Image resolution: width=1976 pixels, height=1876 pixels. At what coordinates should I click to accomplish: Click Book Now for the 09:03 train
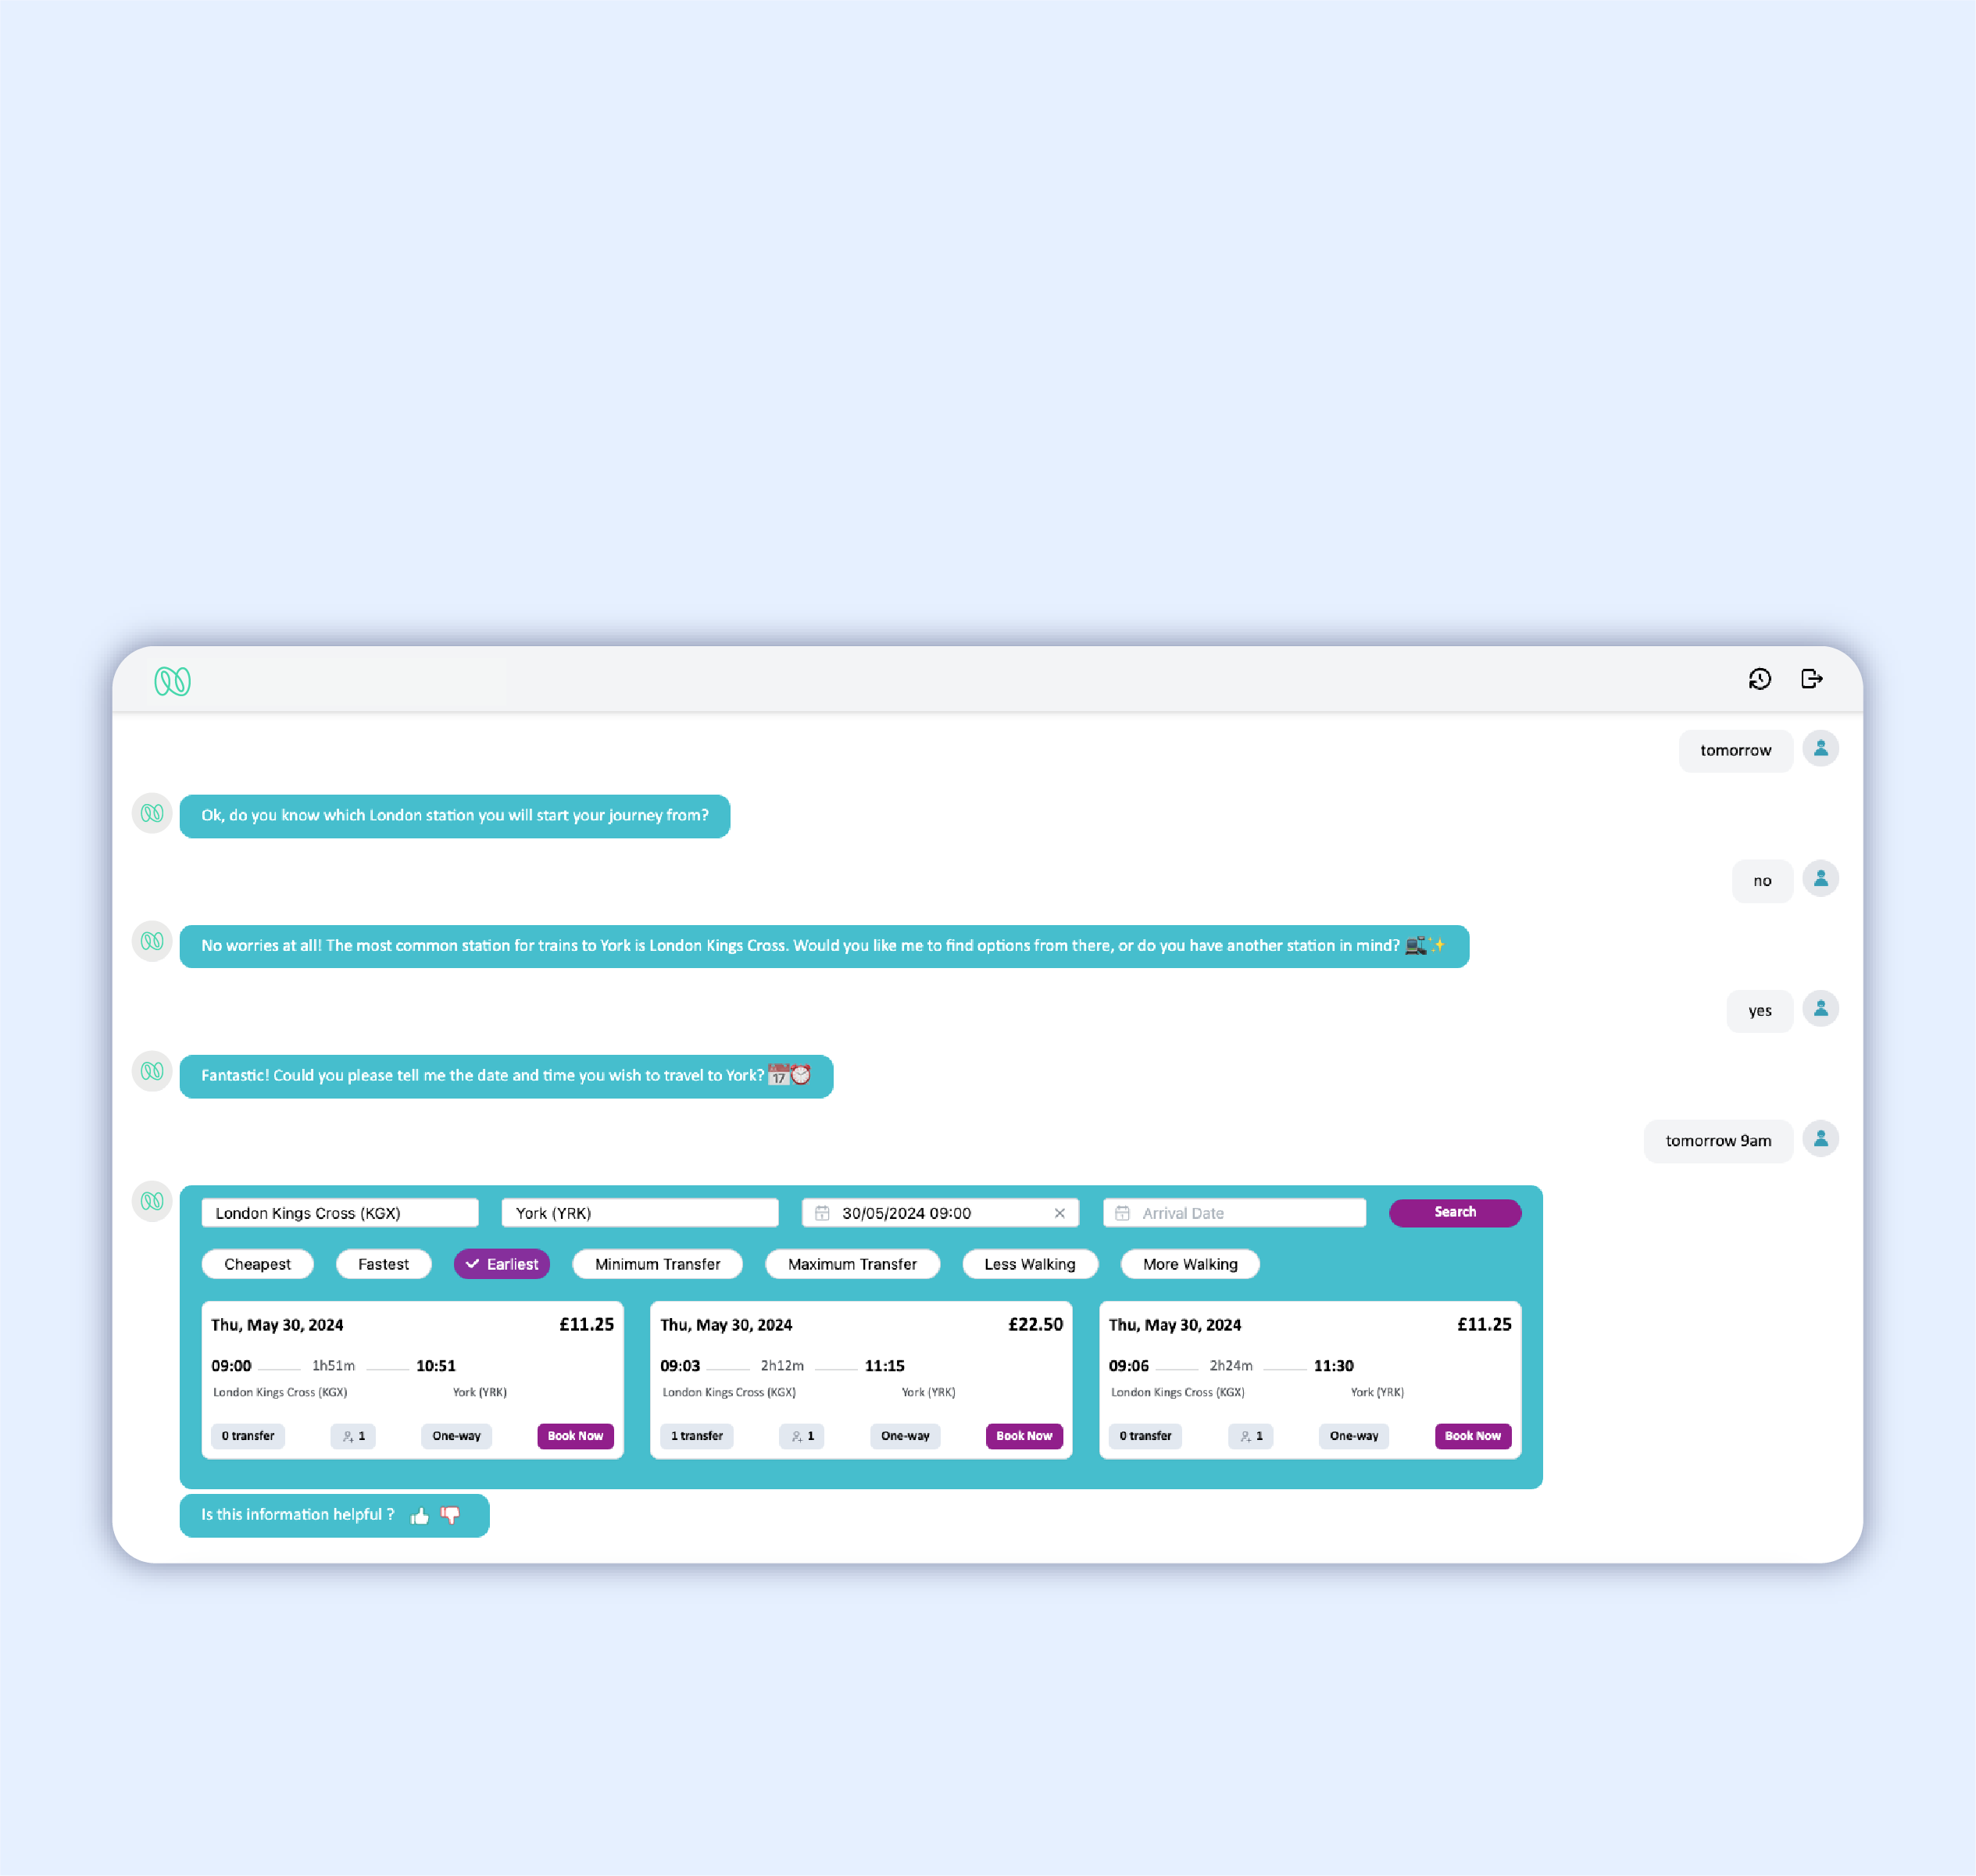coord(1022,1434)
